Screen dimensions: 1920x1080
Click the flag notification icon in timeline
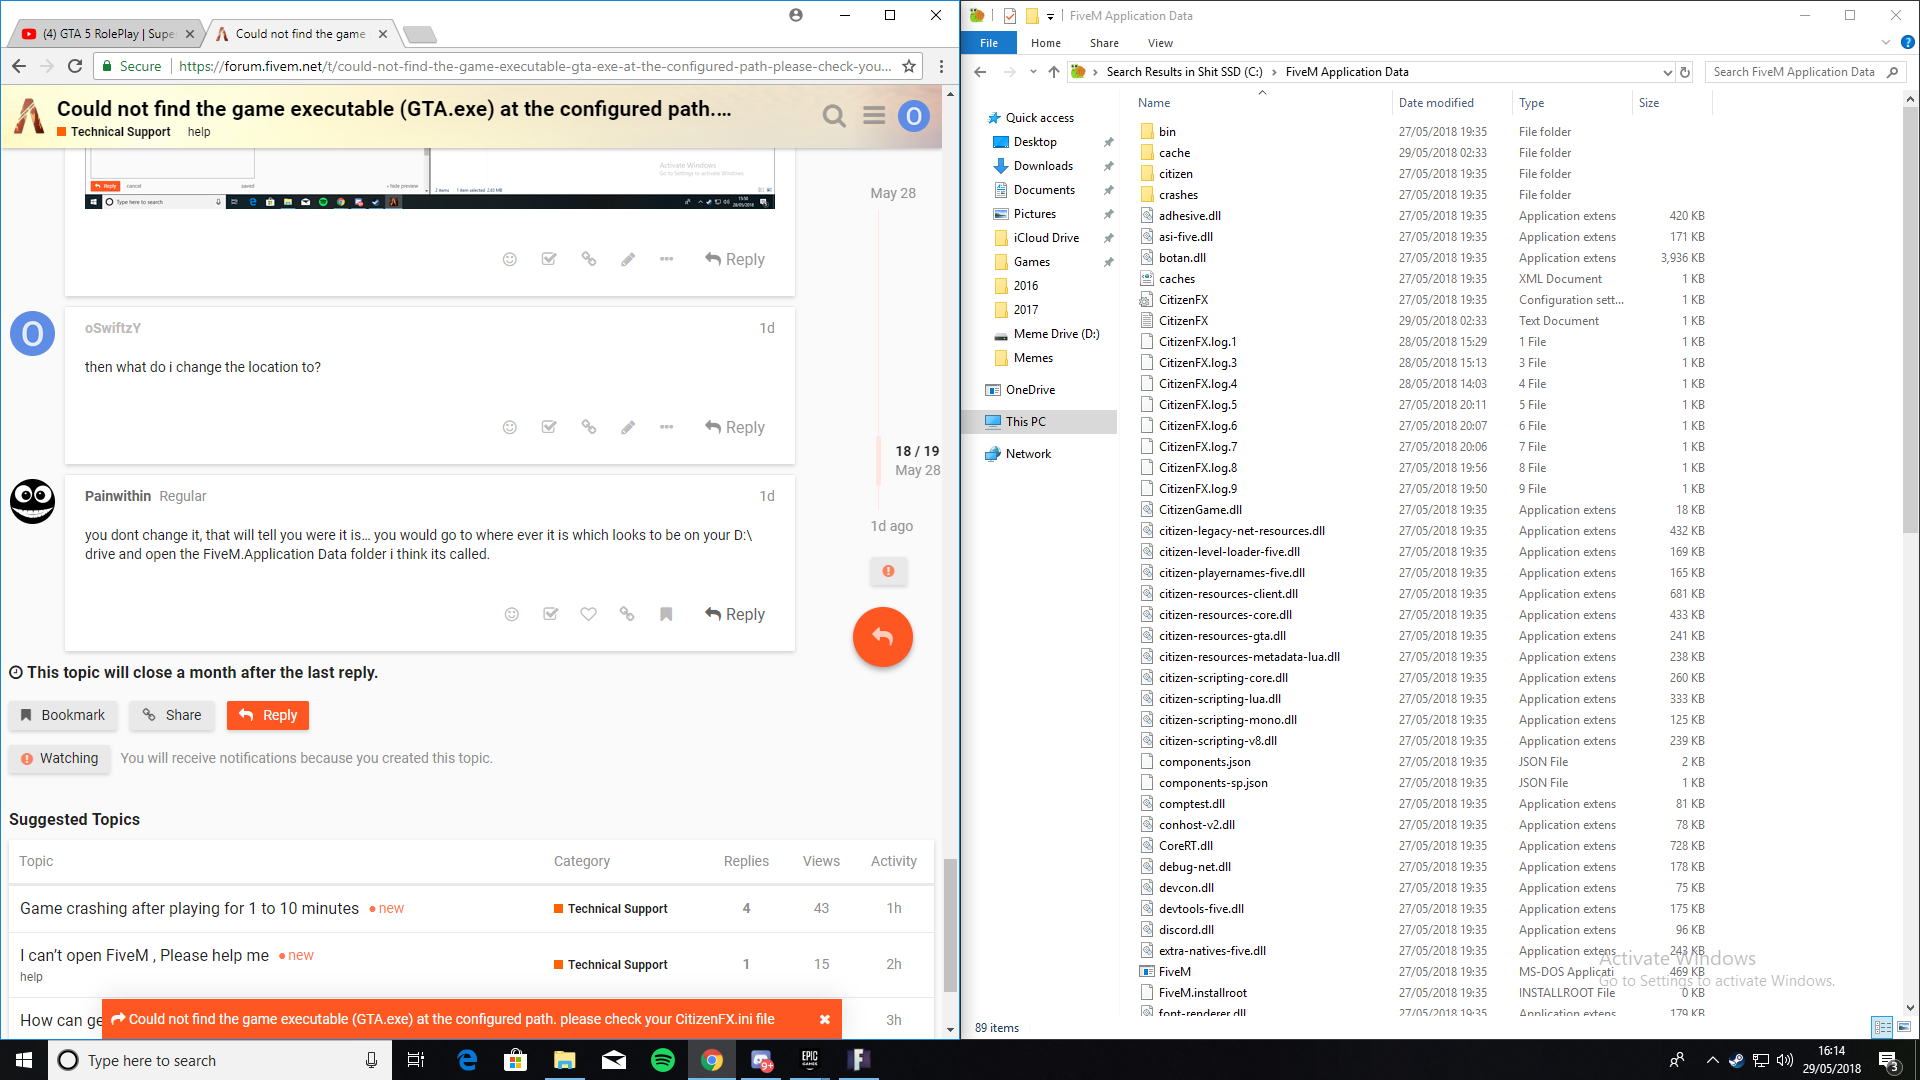coord(888,571)
